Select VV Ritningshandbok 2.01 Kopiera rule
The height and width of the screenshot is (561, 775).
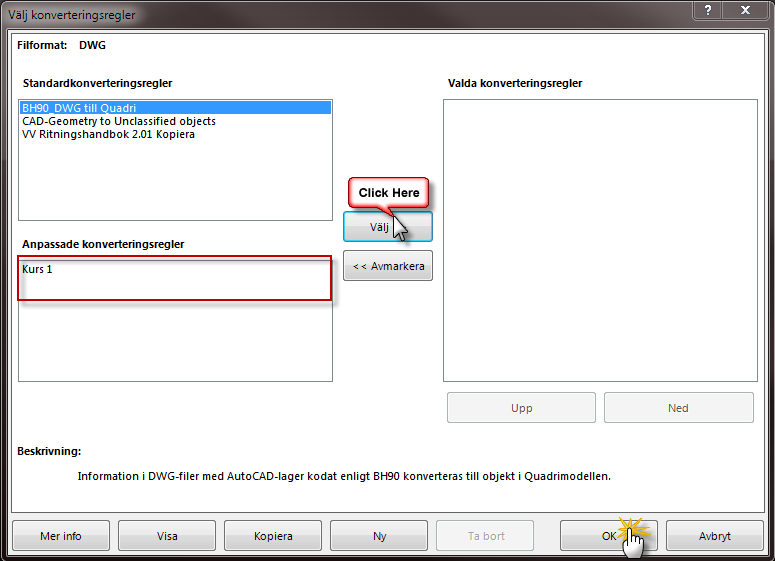(x=175, y=134)
